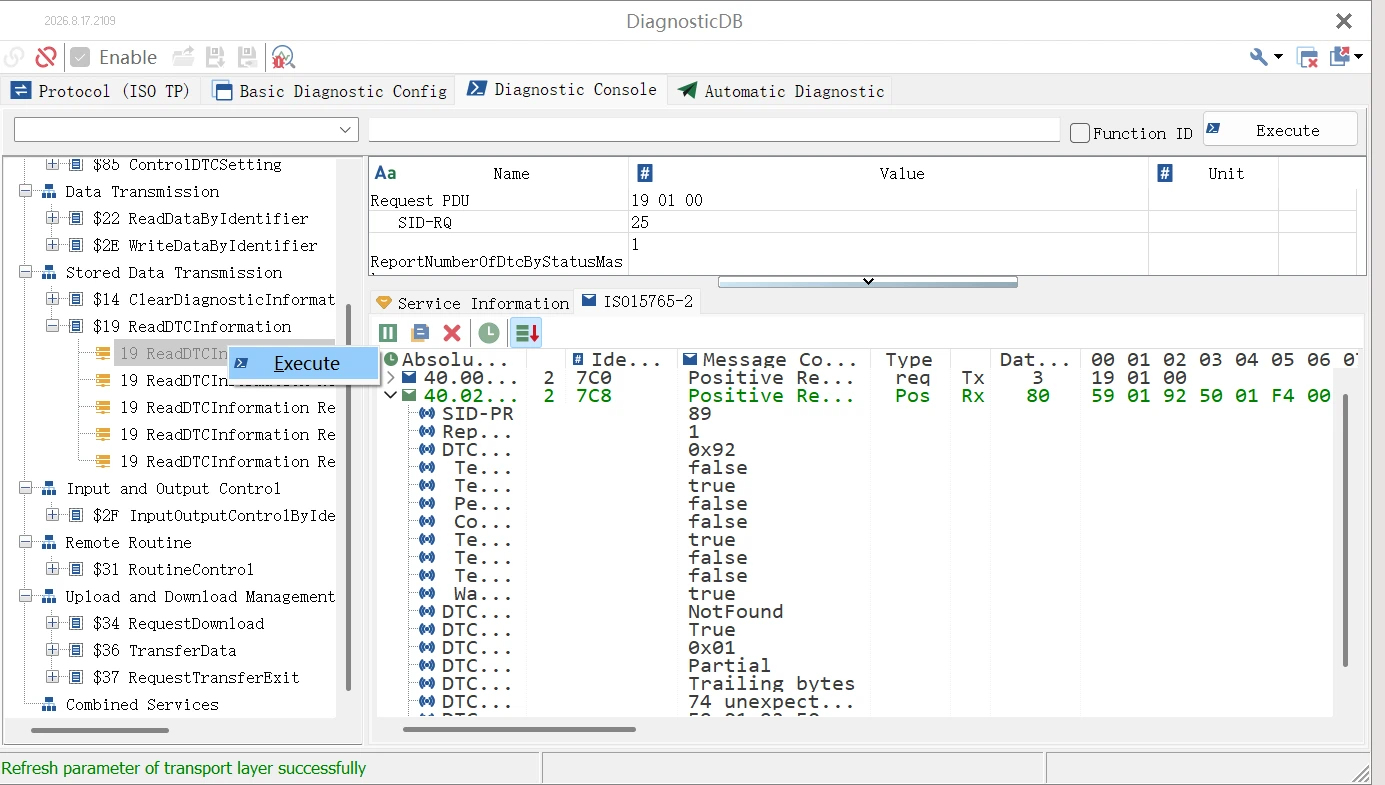Screen dimensions: 1385x785
Task: Click the service tree horizontal scrollbar
Action: pyautogui.click(x=100, y=730)
